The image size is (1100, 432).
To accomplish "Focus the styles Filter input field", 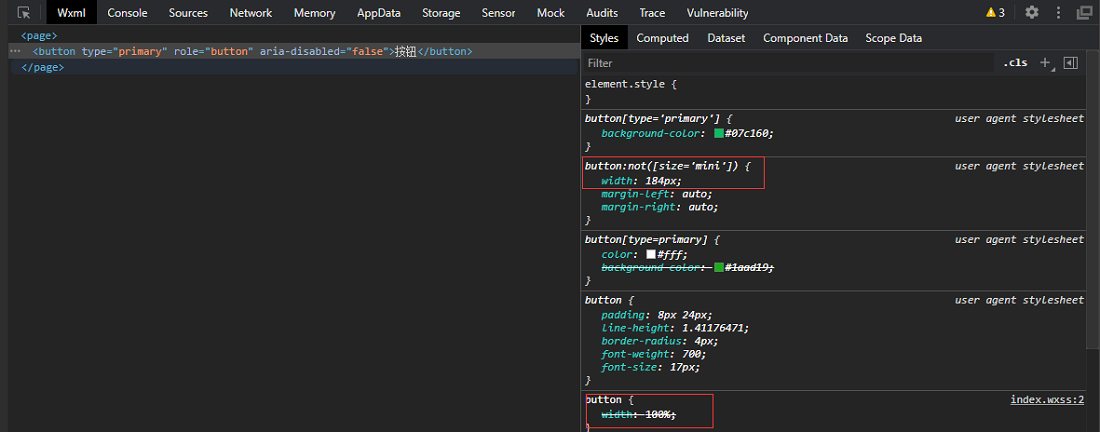I will tap(789, 63).
